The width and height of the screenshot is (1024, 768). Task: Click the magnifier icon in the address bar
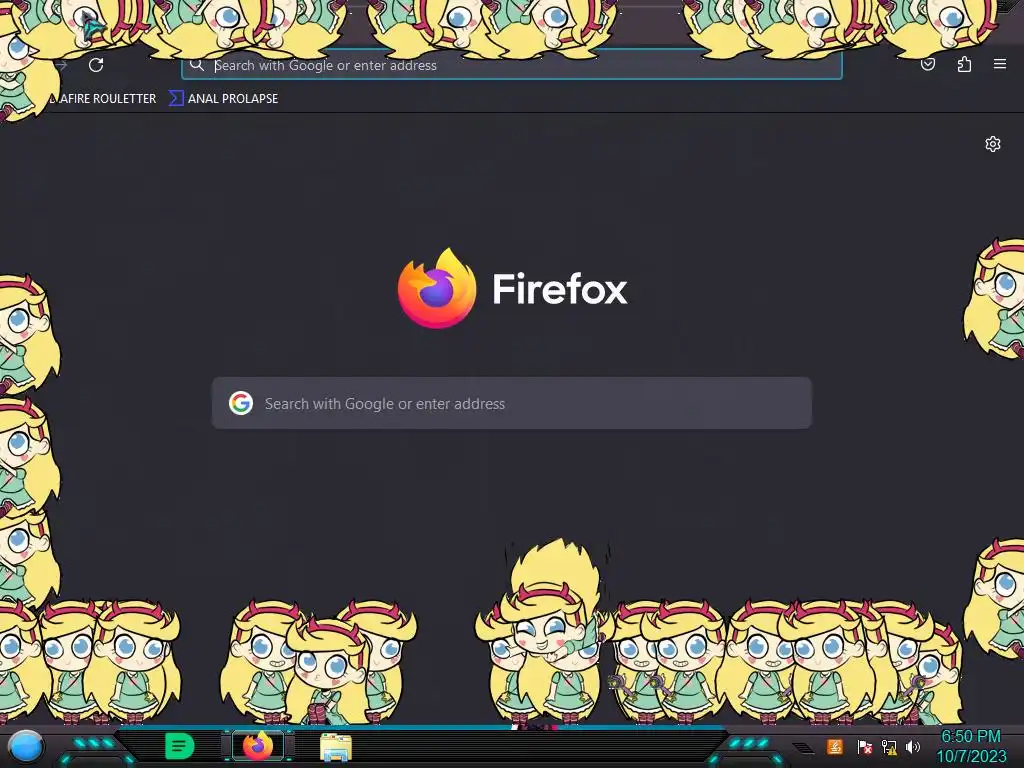click(197, 65)
